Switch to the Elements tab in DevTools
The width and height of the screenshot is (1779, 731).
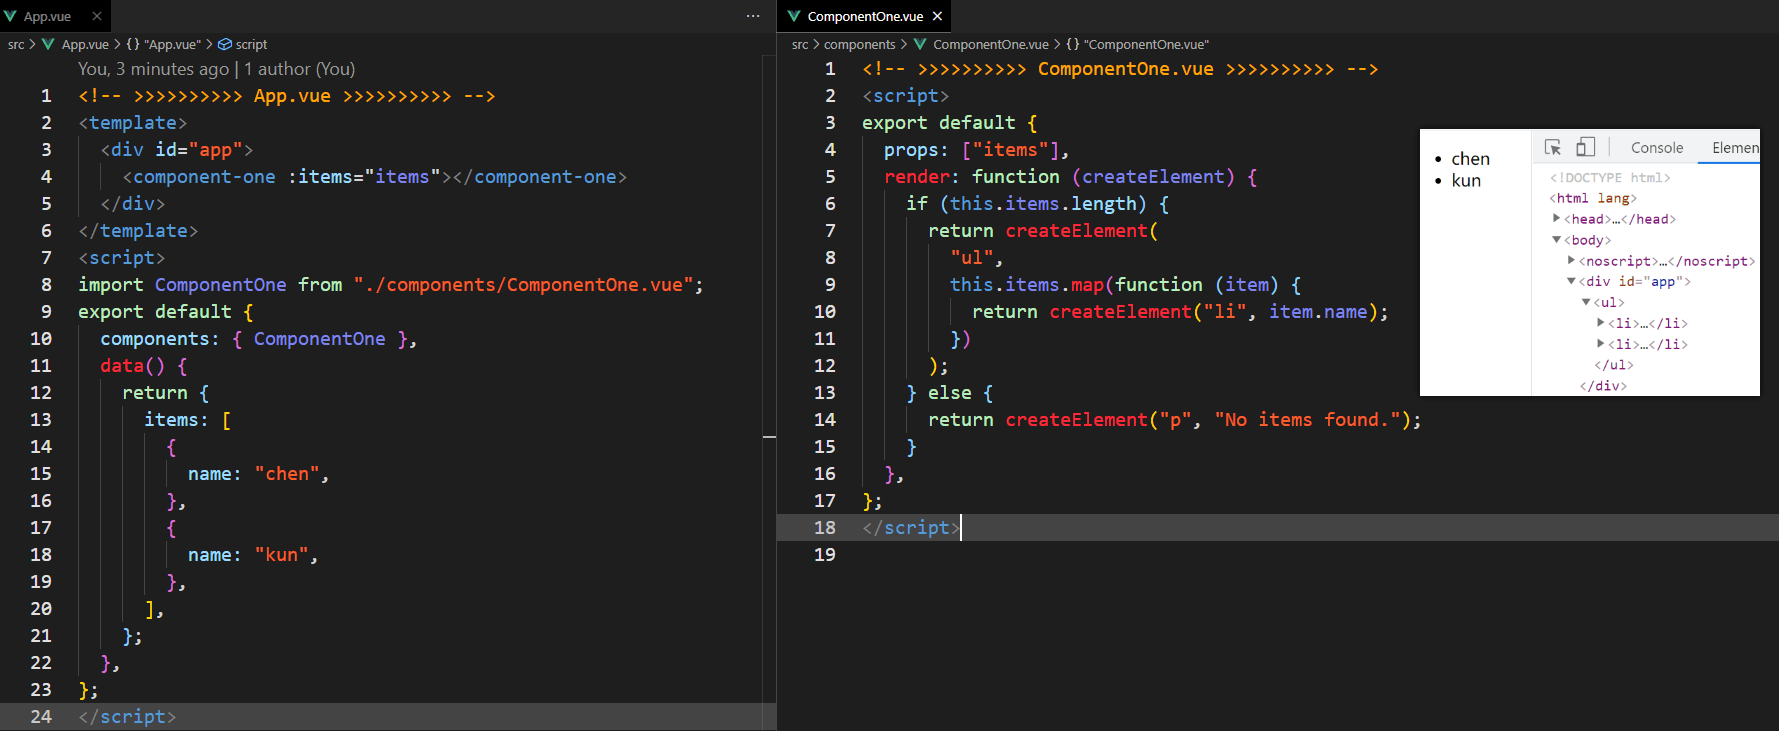(1734, 148)
